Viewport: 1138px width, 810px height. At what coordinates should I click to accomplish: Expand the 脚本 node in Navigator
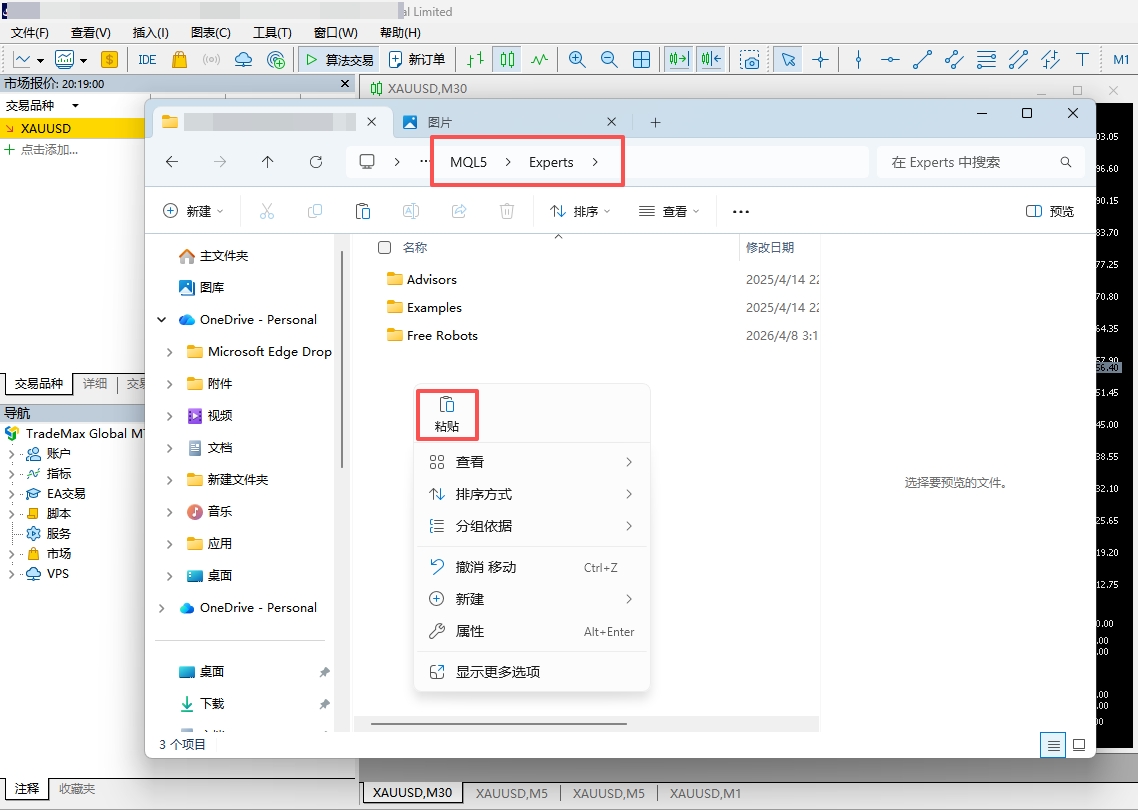[11, 514]
